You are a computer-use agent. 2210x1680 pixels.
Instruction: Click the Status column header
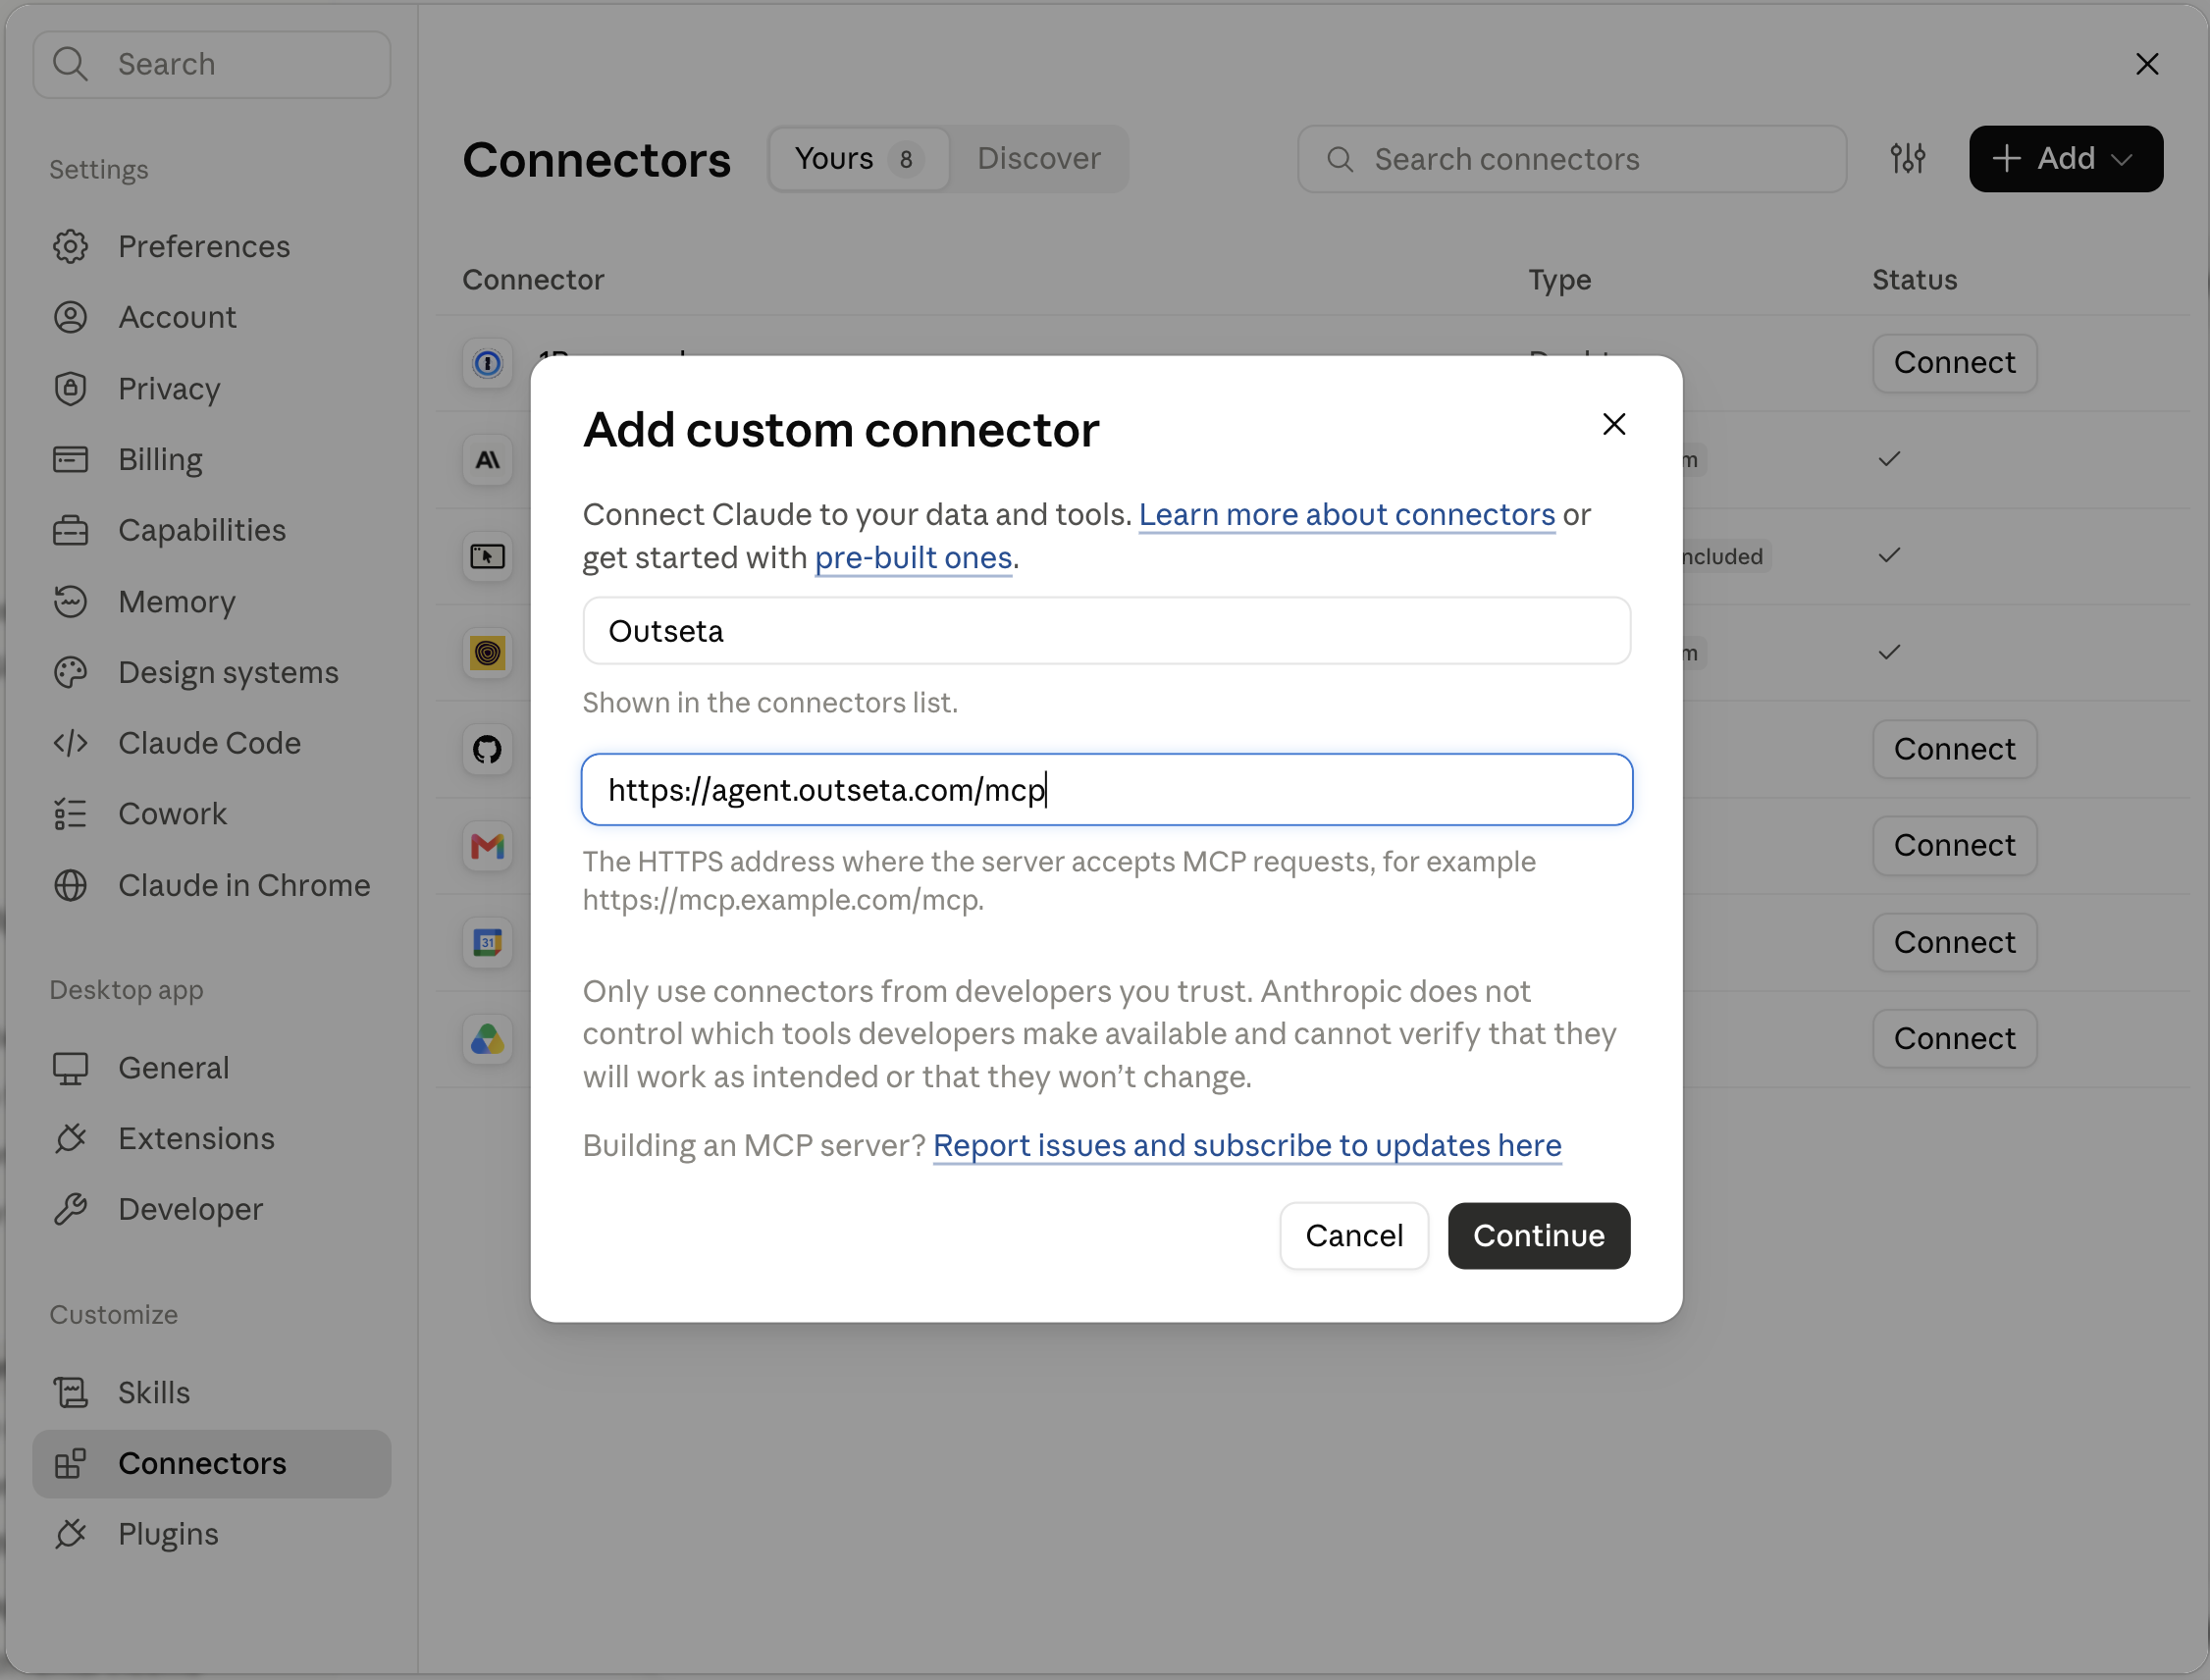(1914, 280)
